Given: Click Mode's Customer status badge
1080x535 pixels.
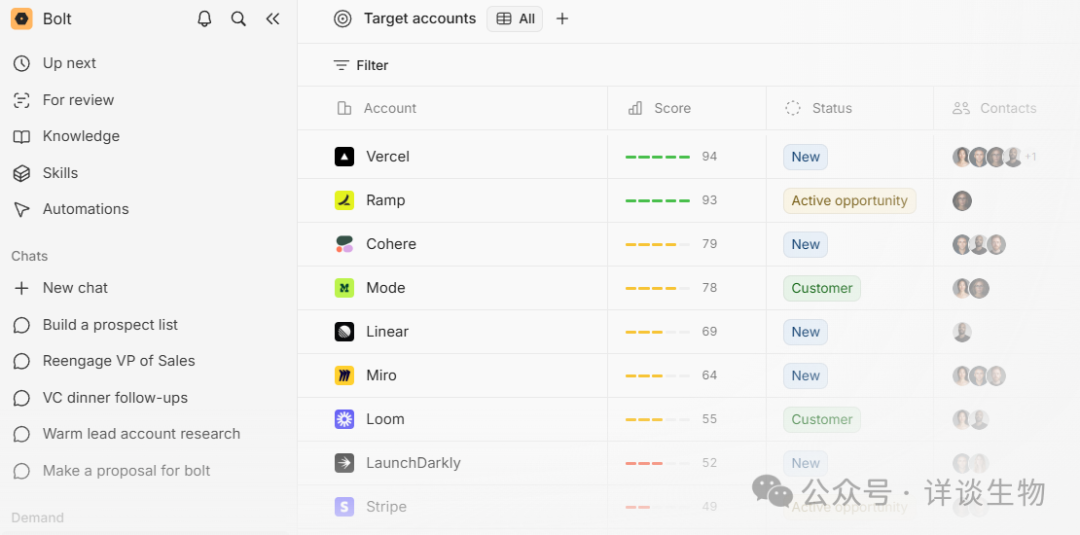Looking at the screenshot, I should coord(822,288).
